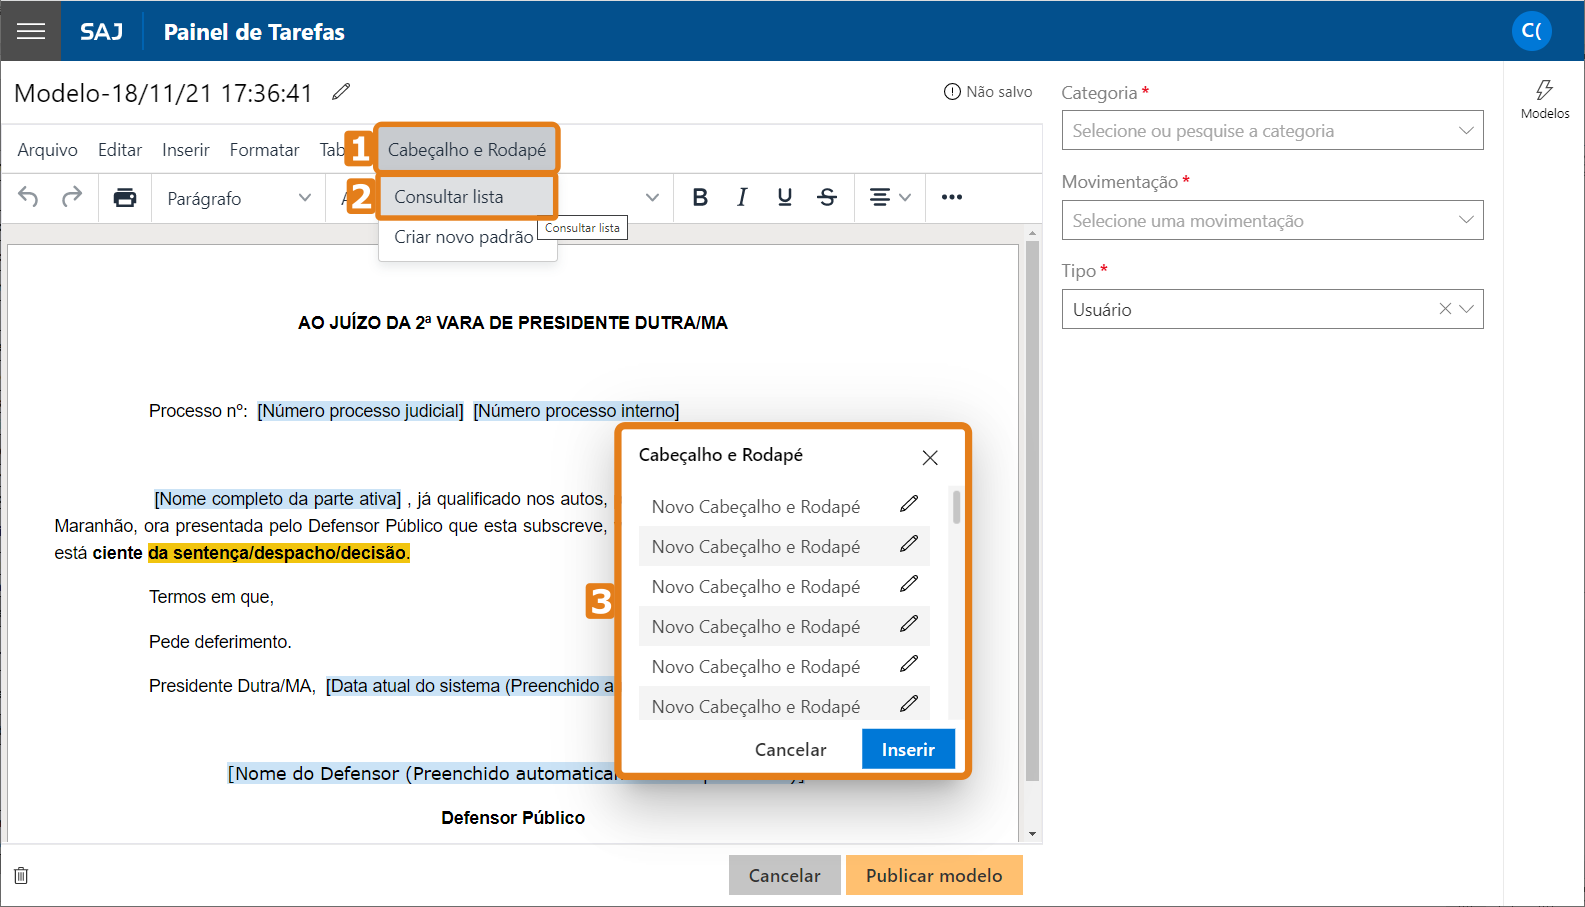Open the Modelos side panel

(x=1545, y=99)
